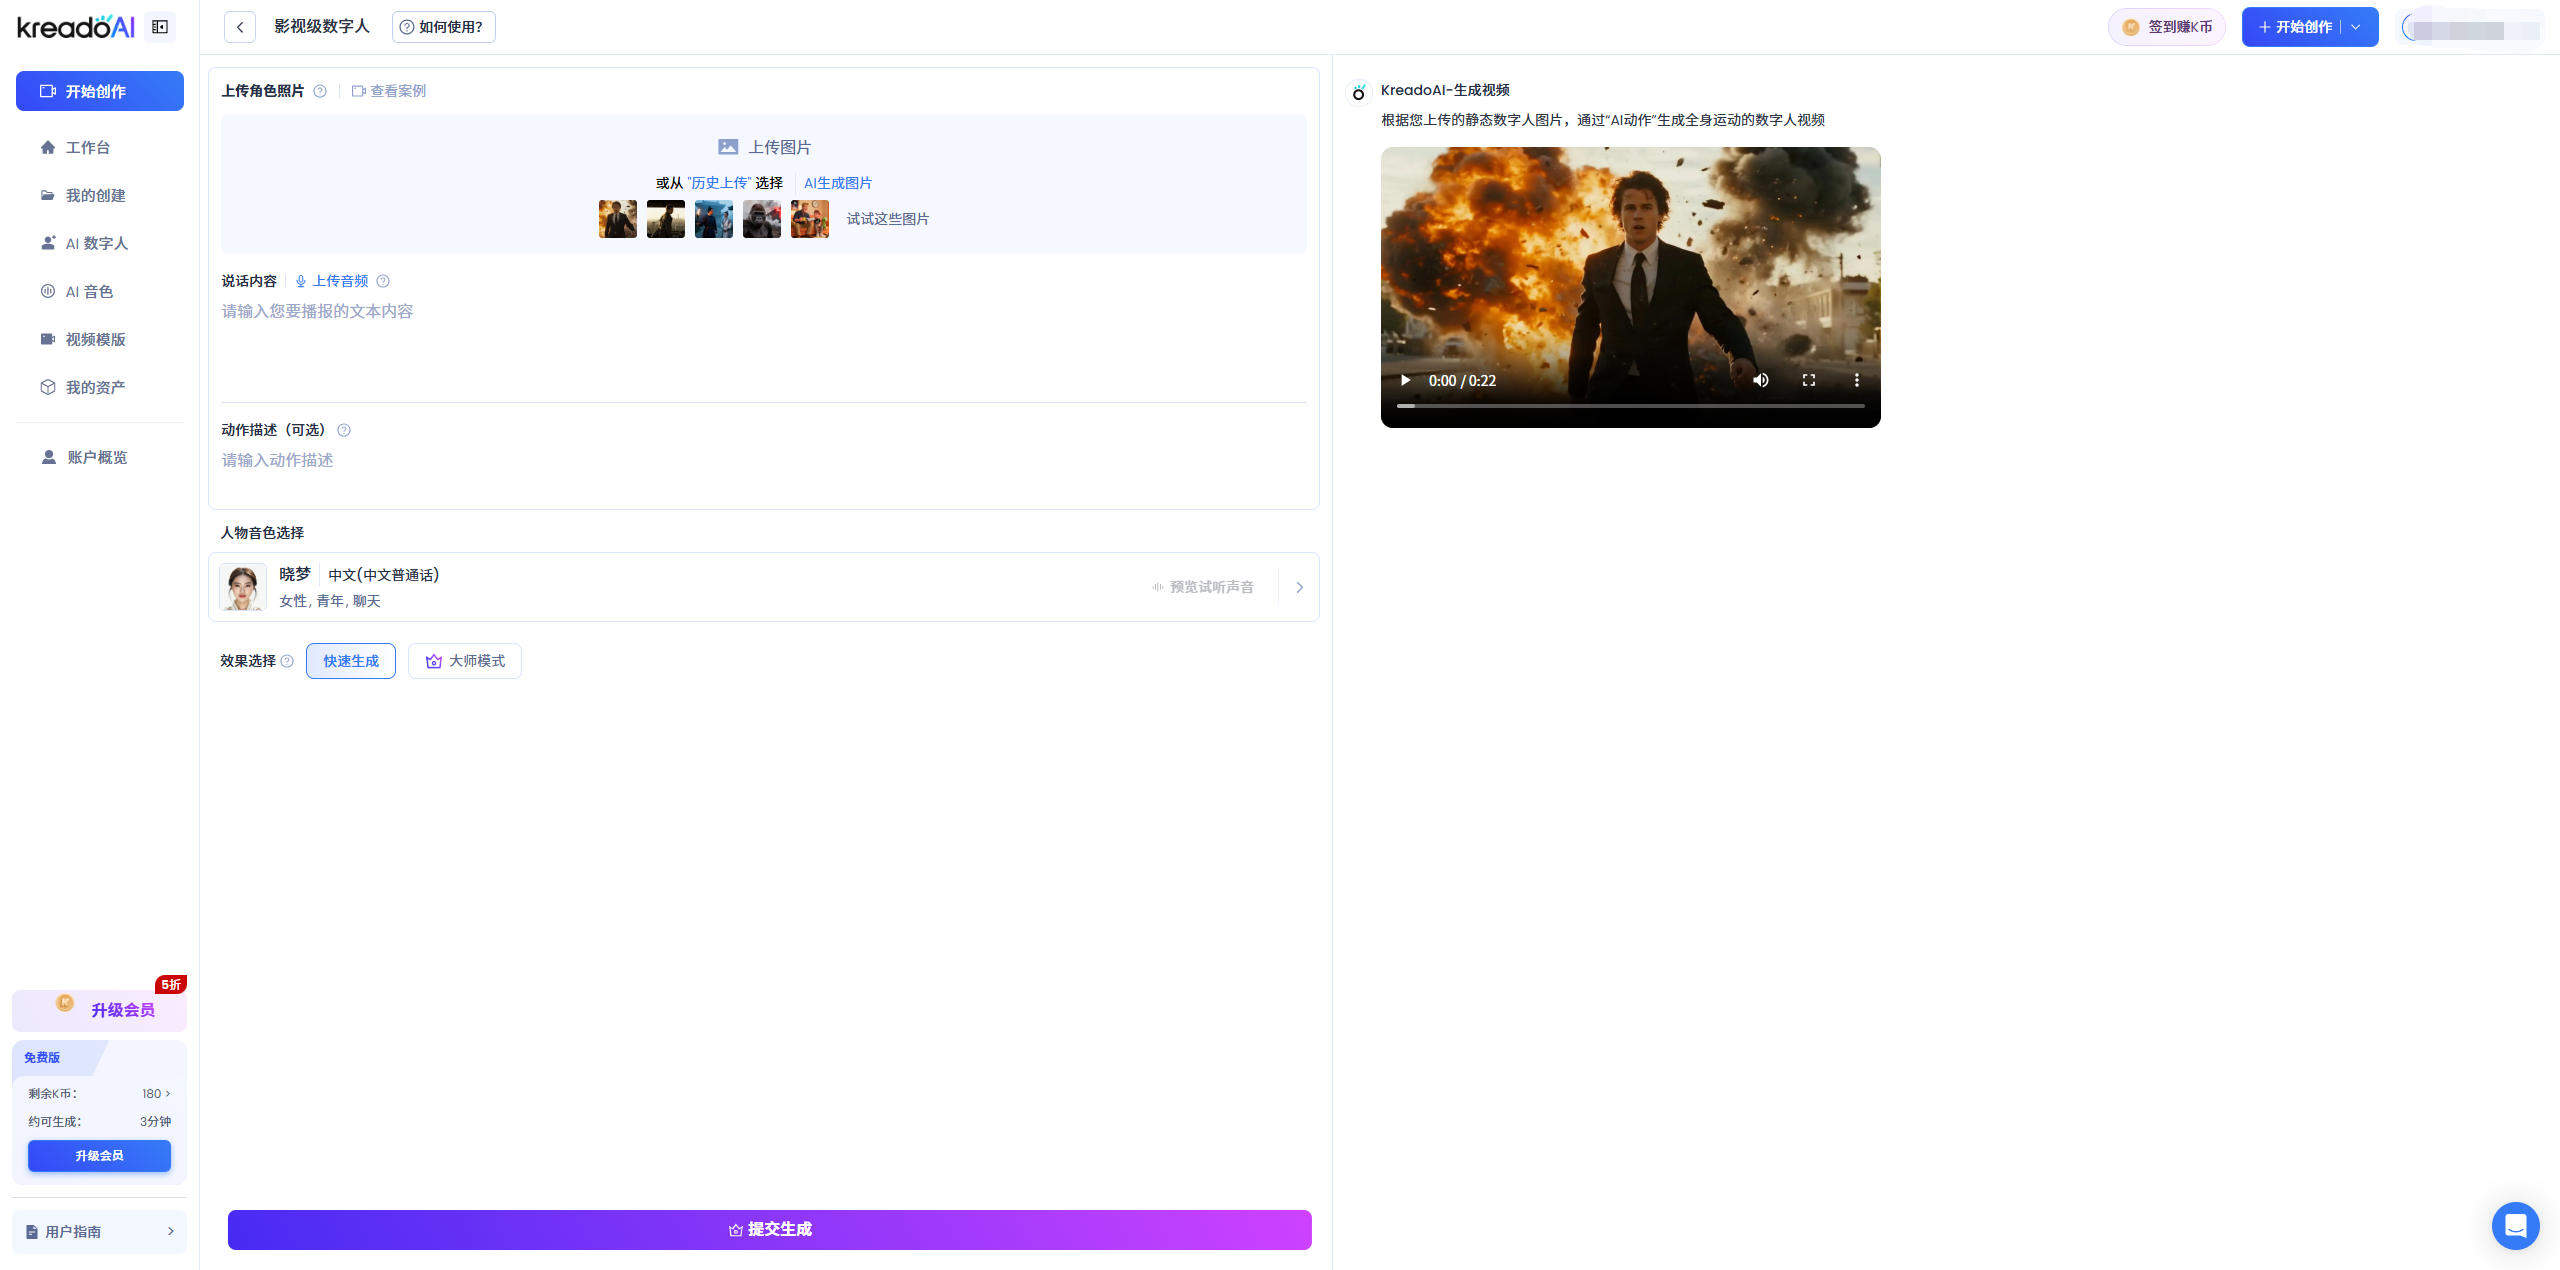Click the folder icon next to 我的创建
The width and height of the screenshot is (2560, 1270).
[48, 195]
